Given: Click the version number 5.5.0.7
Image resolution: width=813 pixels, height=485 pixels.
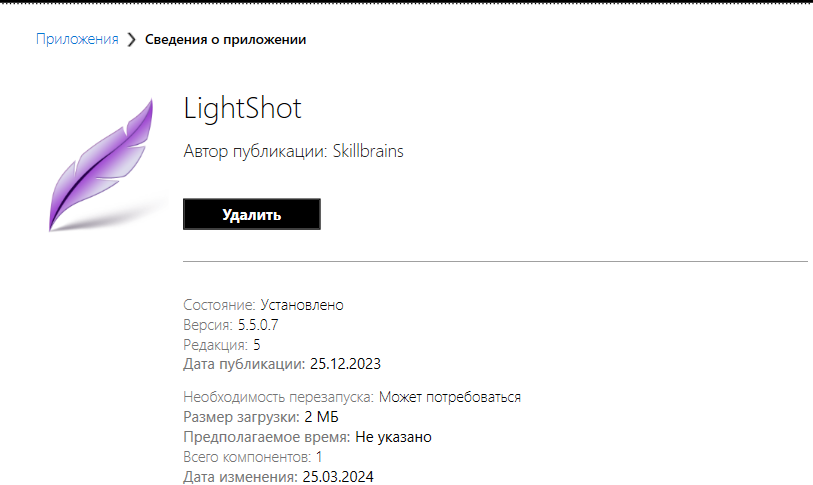Looking at the screenshot, I should pos(260,325).
